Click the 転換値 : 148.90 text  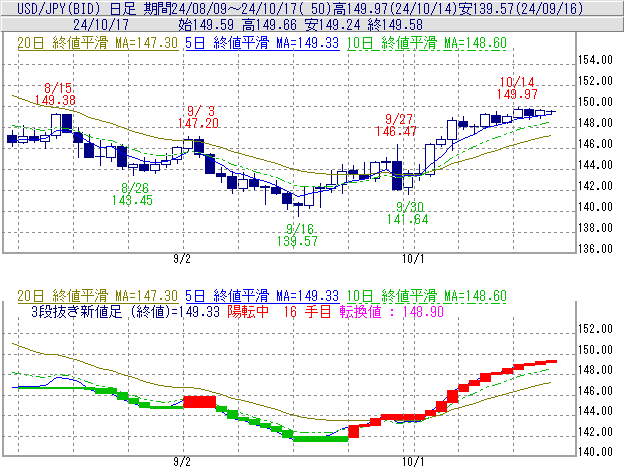tap(392, 312)
